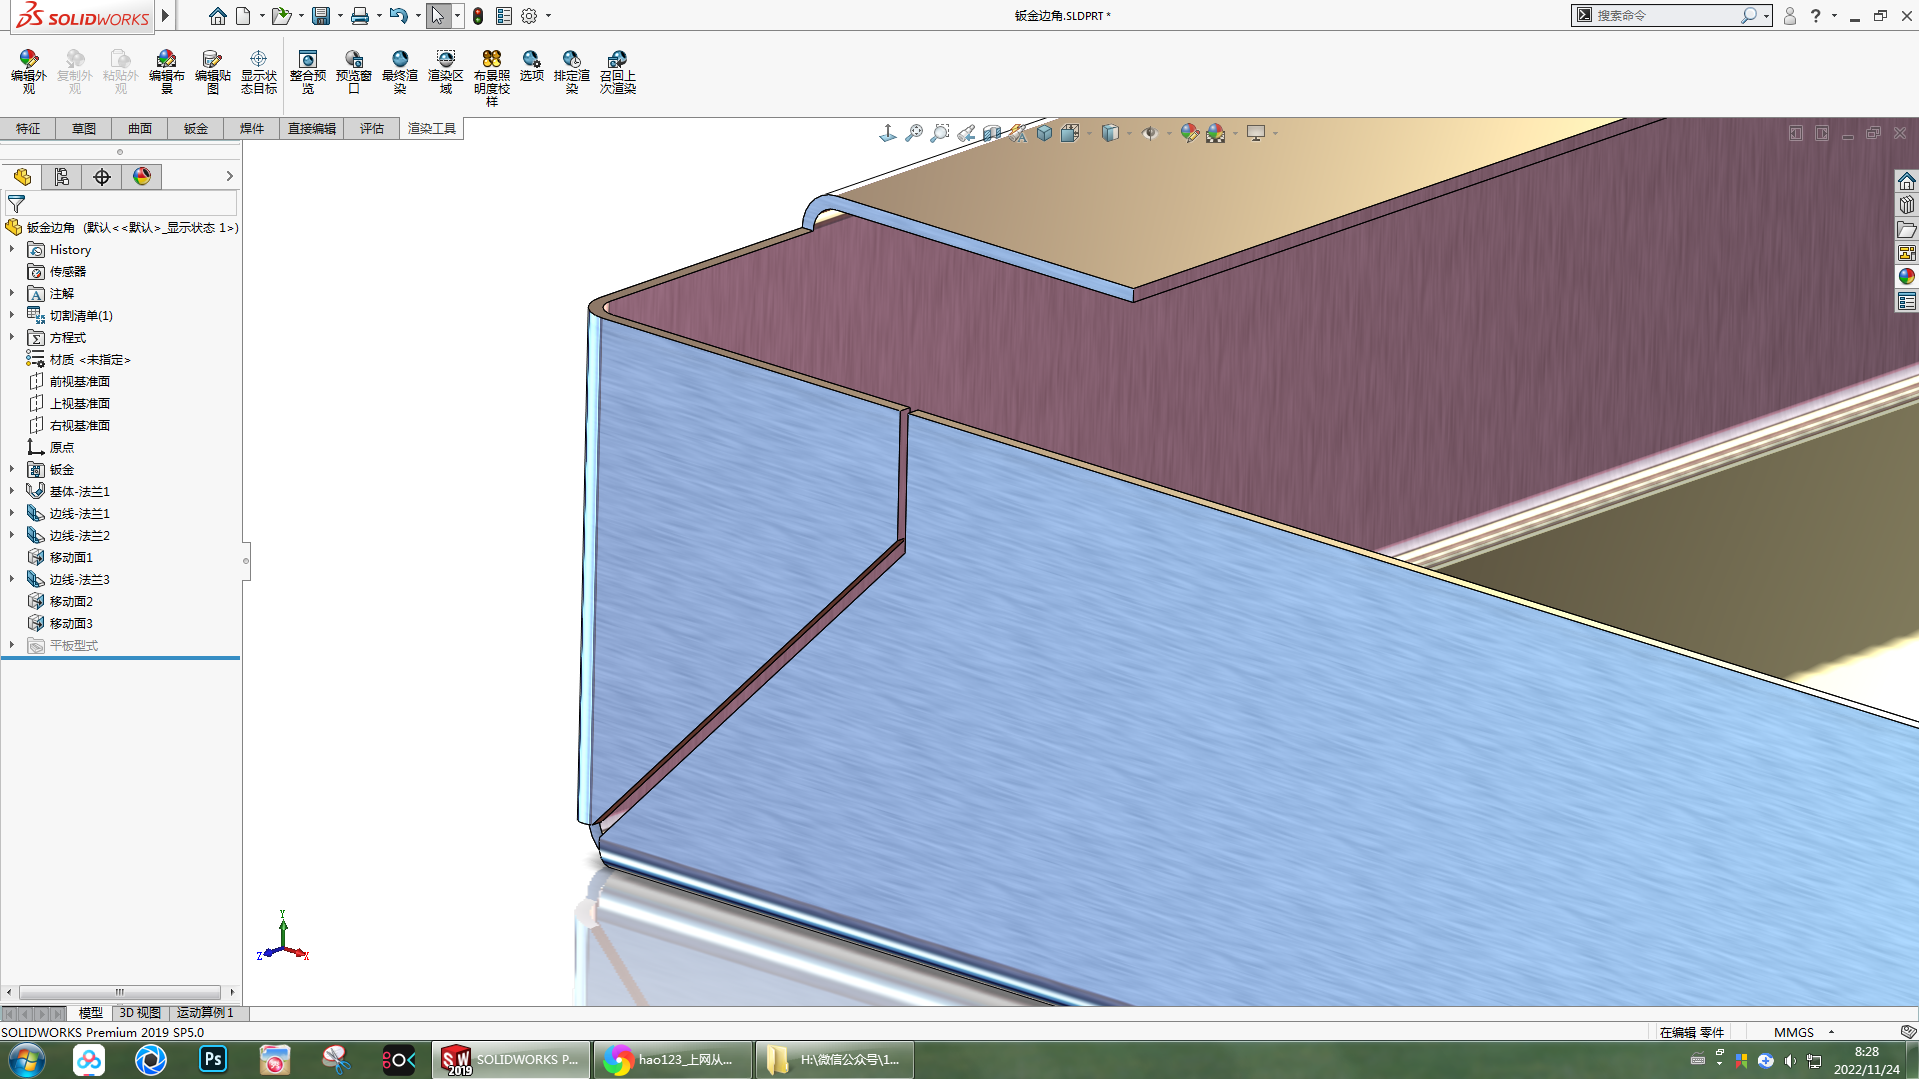Viewport: 1919px width, 1079px height.
Task: Open the 直接编辑 direct editing tab
Action: point(312,128)
